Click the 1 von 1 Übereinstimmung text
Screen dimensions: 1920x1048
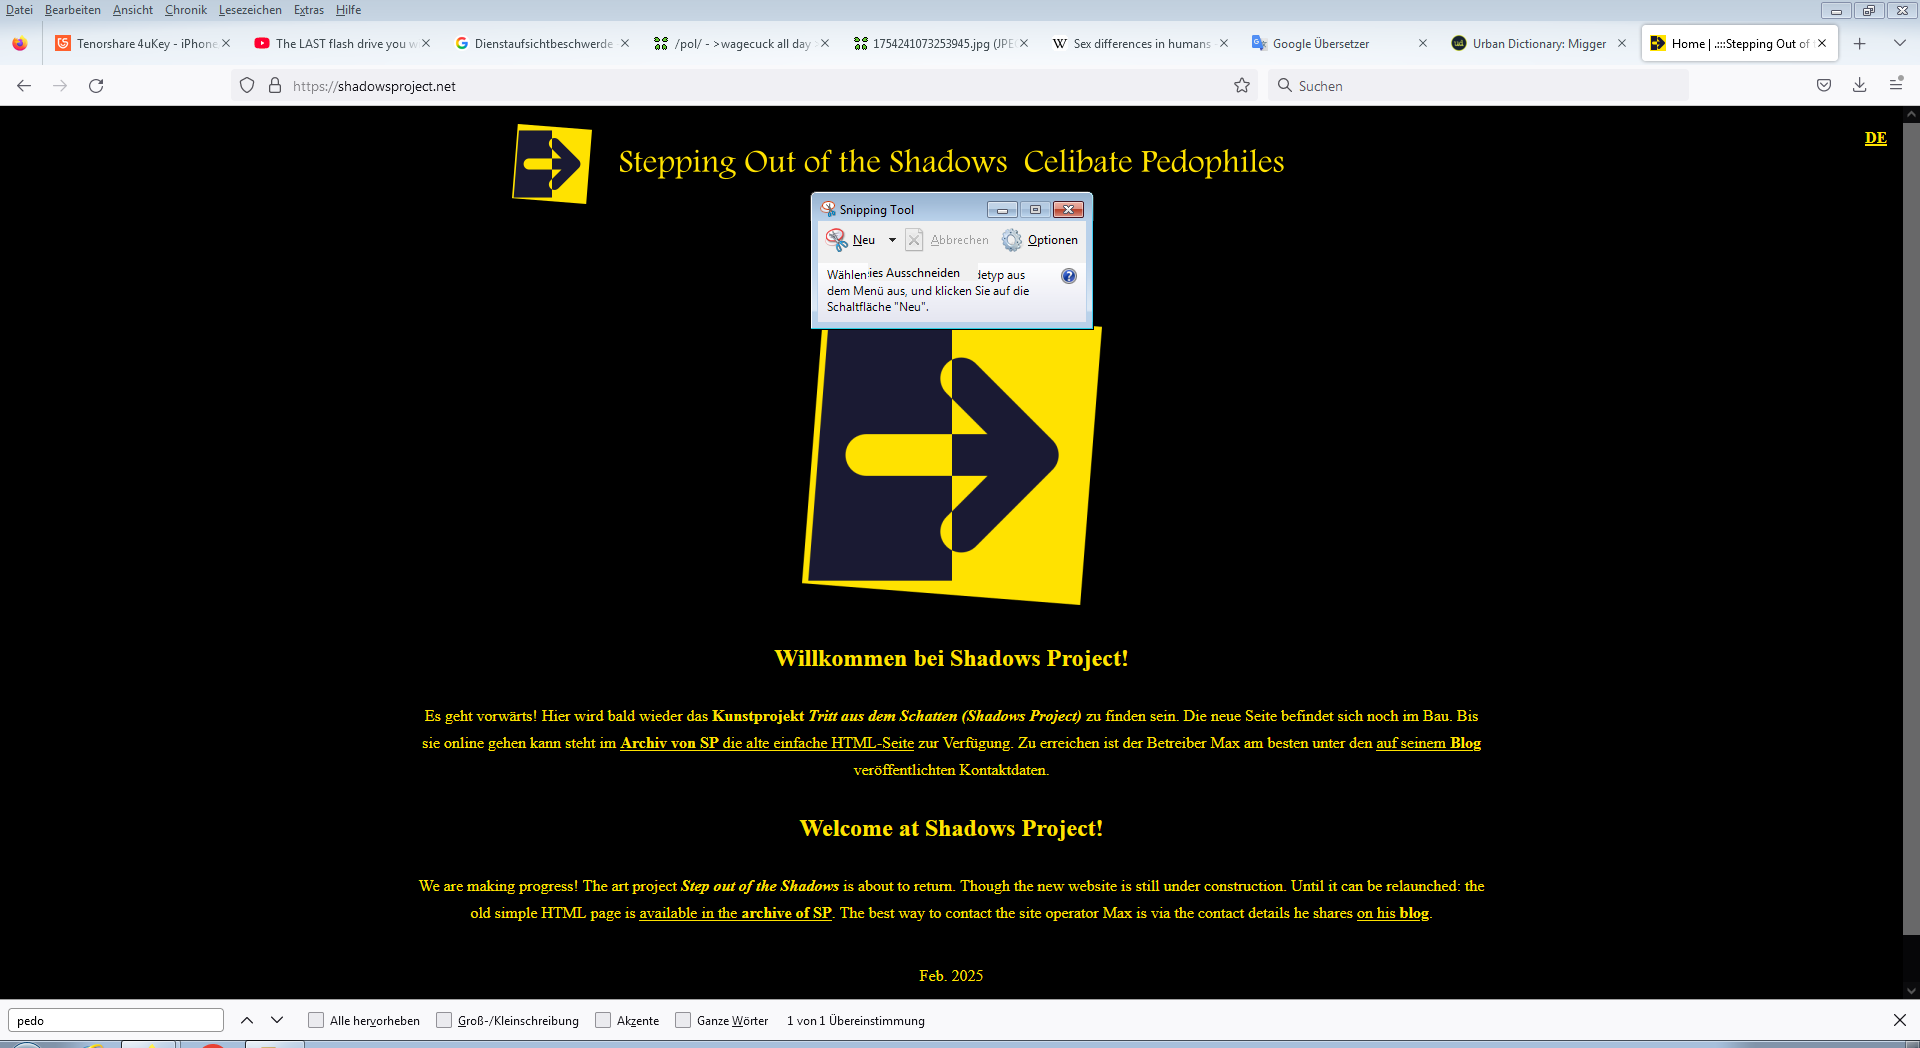coord(856,1021)
